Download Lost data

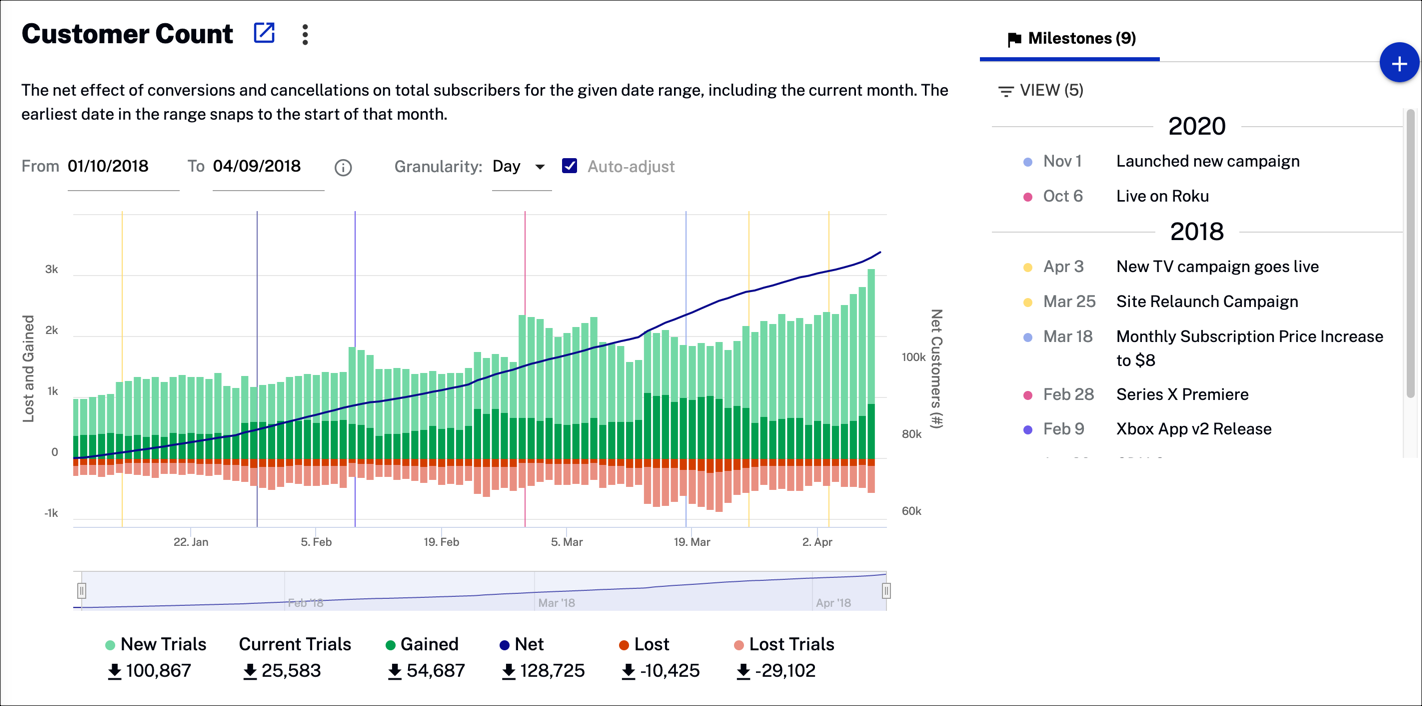click(x=628, y=671)
